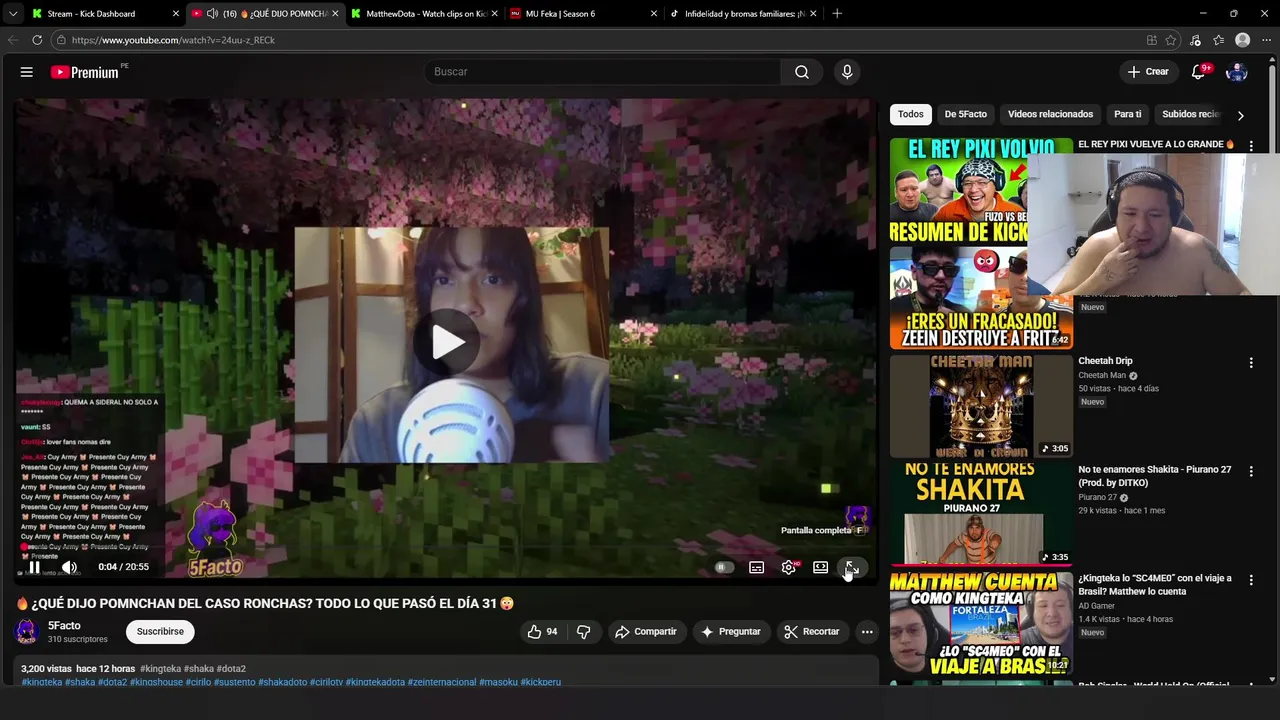Open options for Cheetah Drip video
The width and height of the screenshot is (1280, 720).
1251,363
